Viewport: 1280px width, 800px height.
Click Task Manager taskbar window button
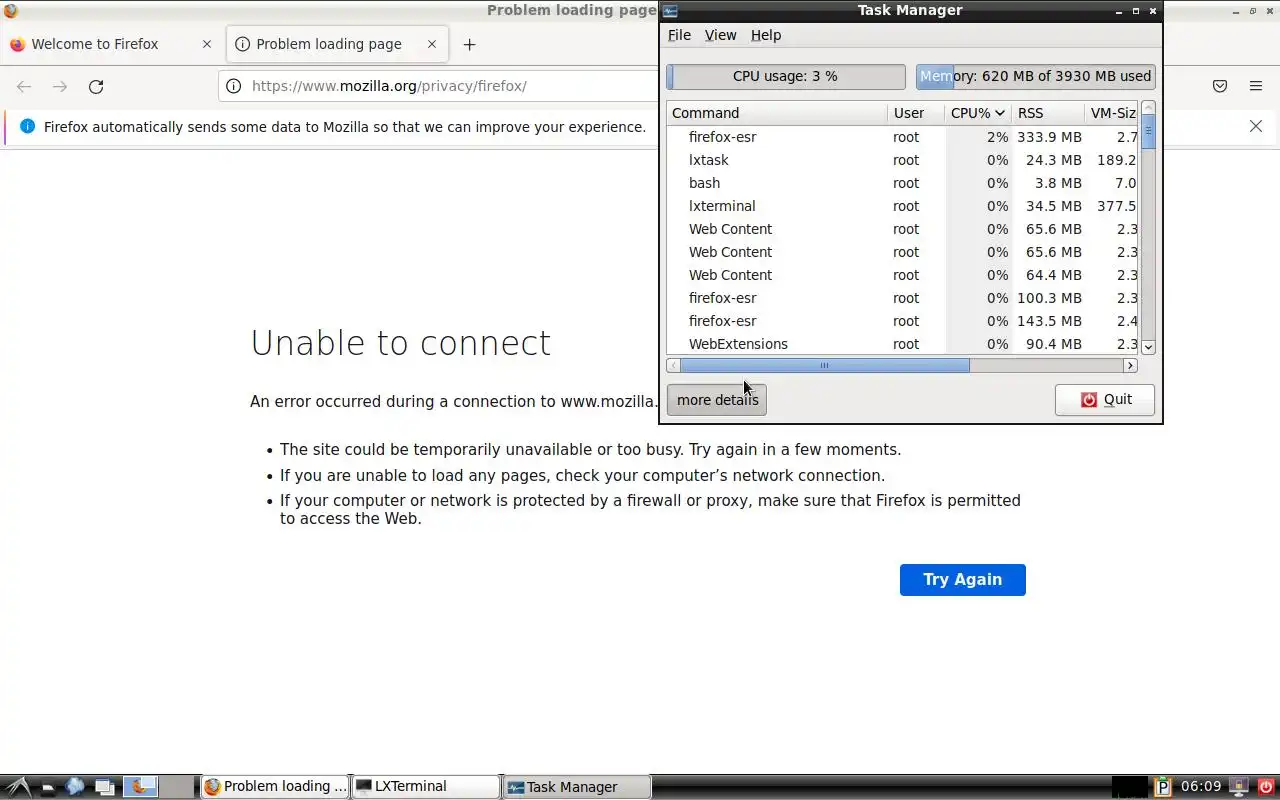[577, 787]
